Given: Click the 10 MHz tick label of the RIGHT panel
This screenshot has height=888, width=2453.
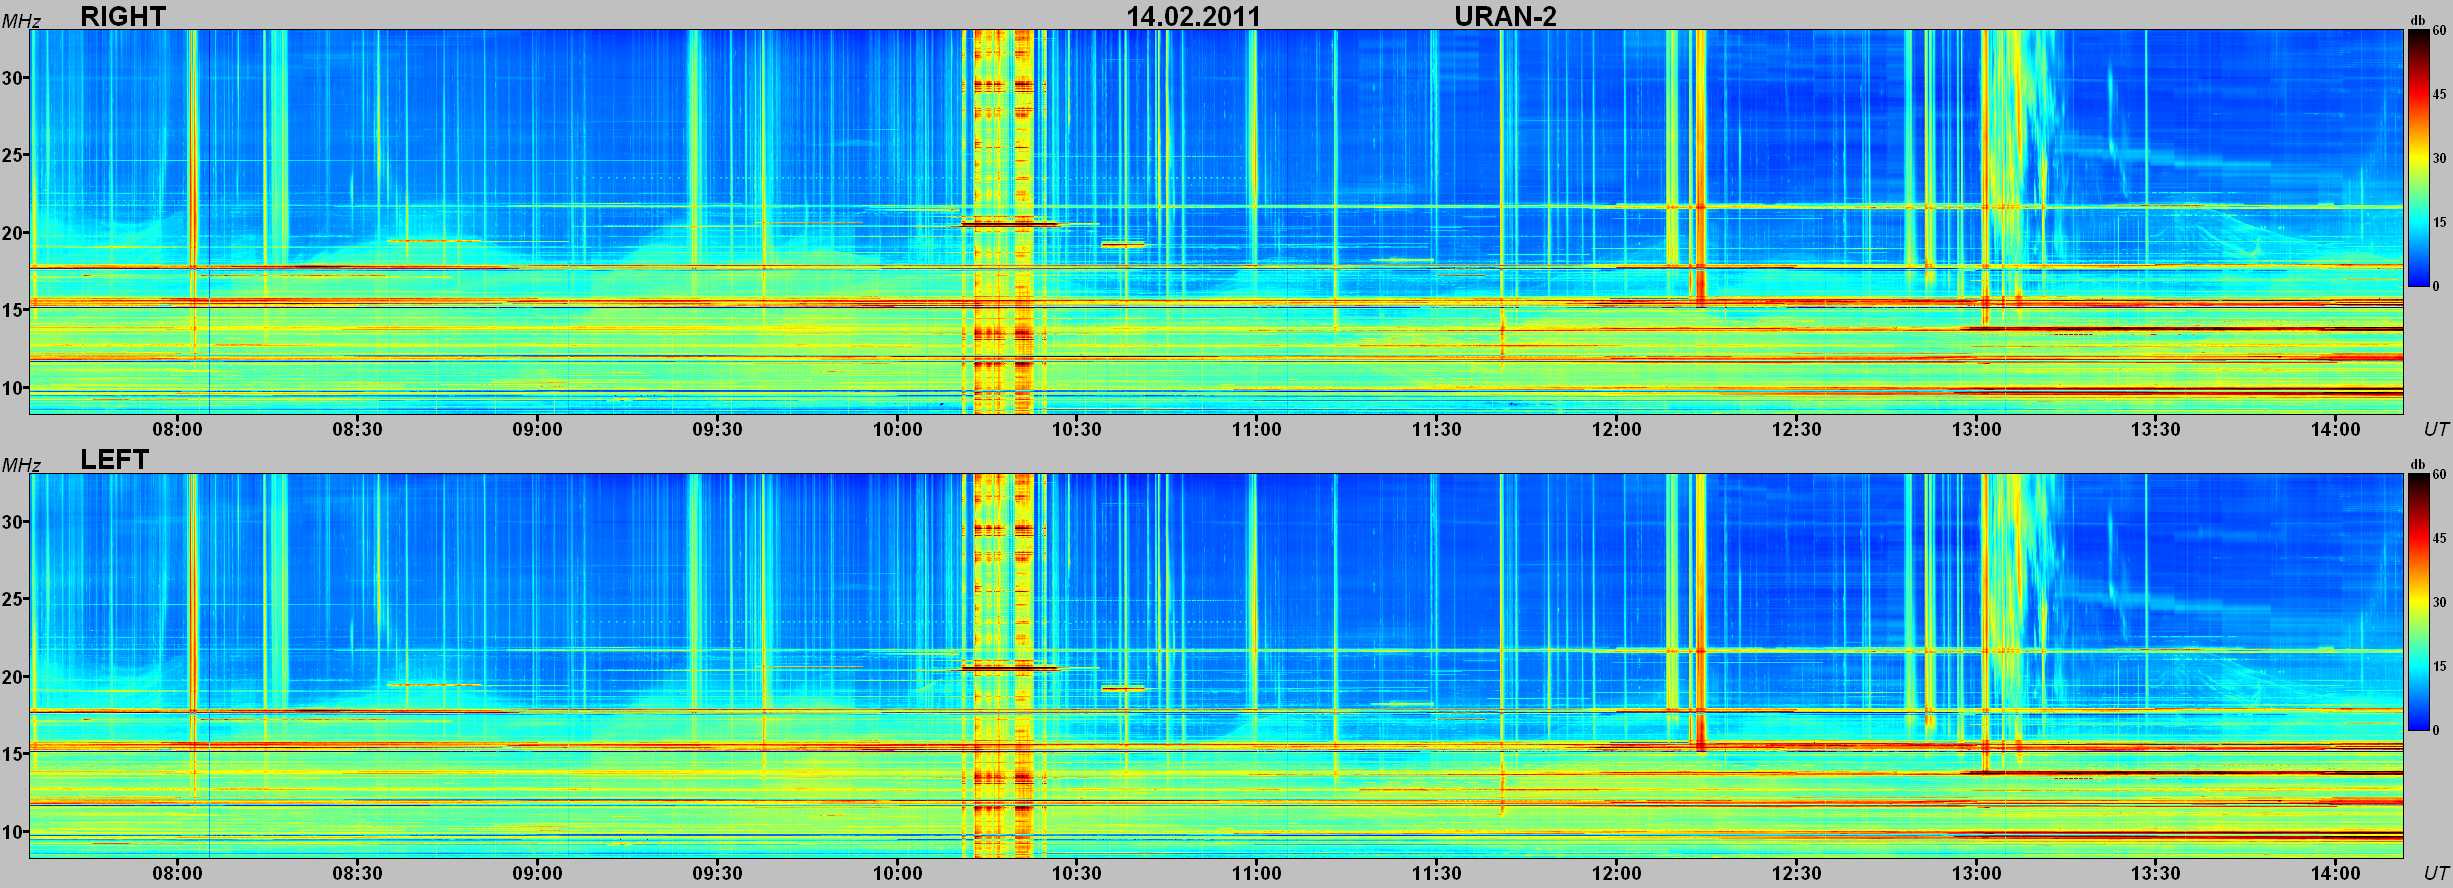Looking at the screenshot, I should (12, 388).
